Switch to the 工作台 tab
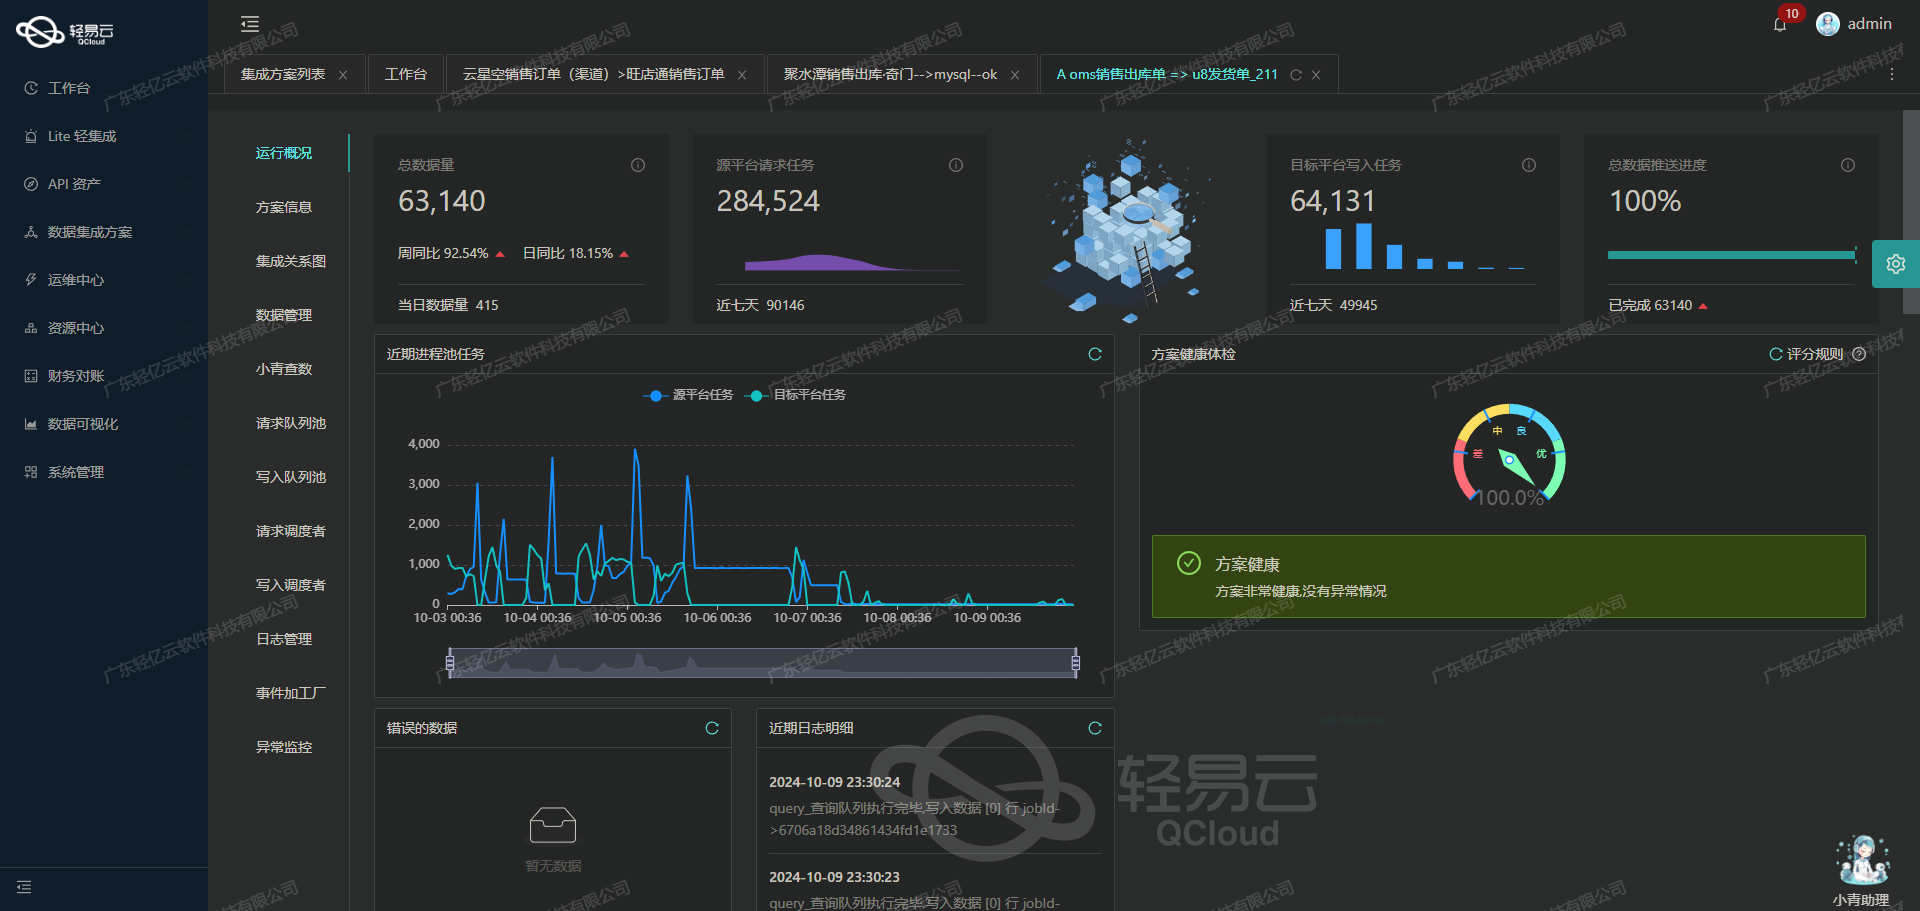 [406, 75]
